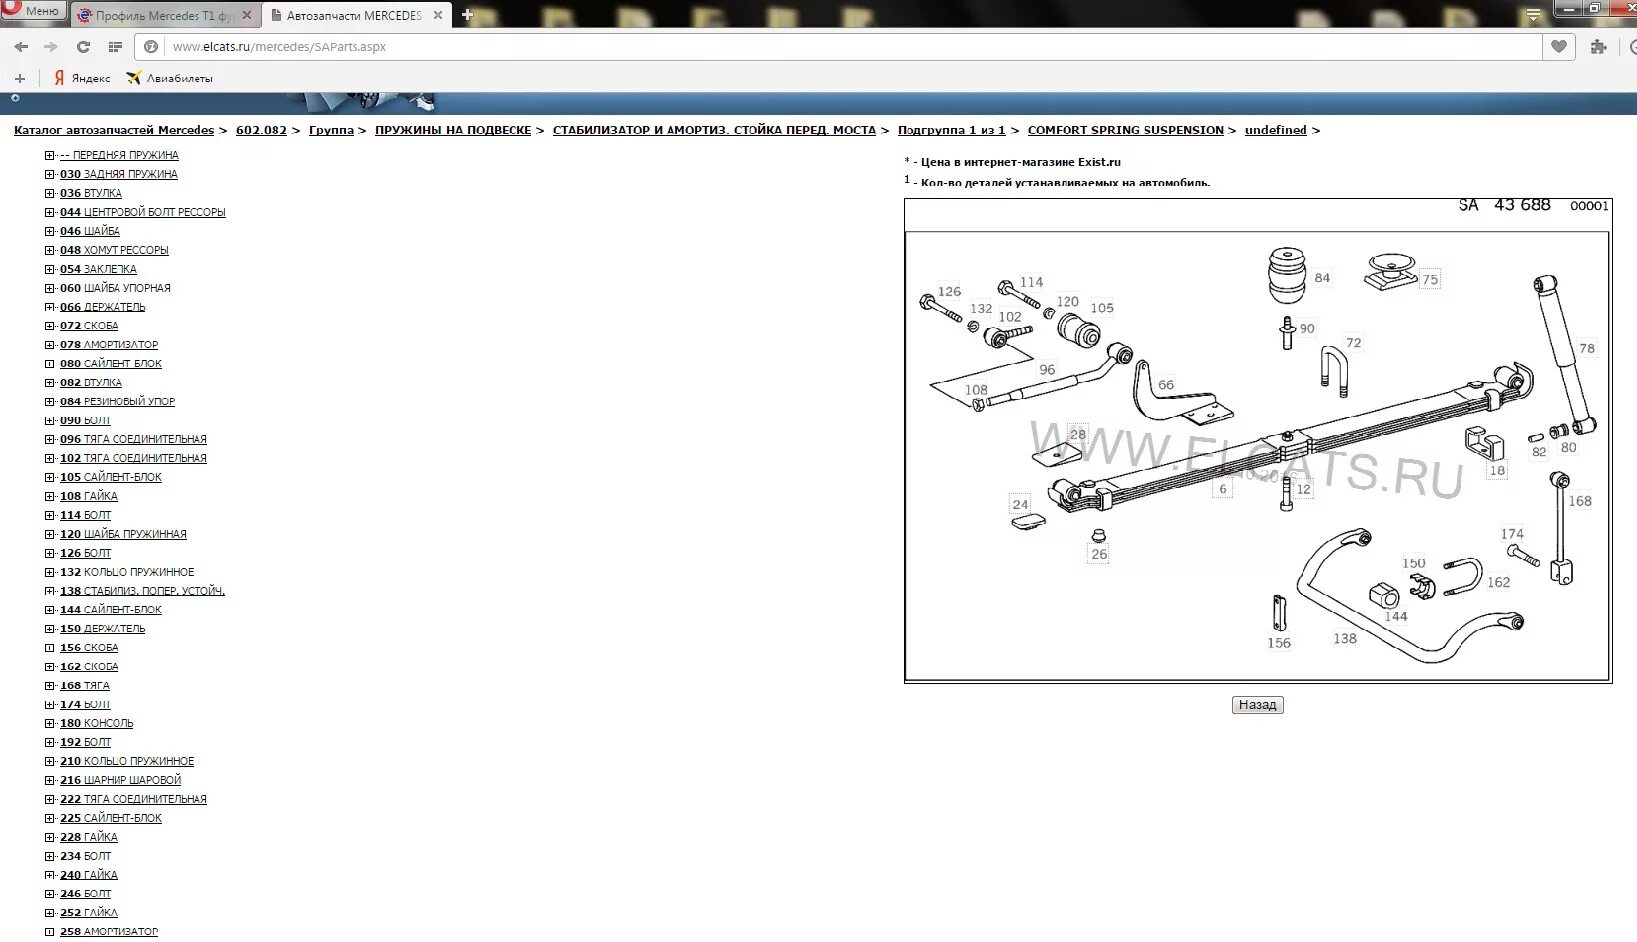Image resolution: width=1637 pixels, height=942 pixels.
Task: Expand the 030 ЗАДНЯЯ ПРУЖИНА node
Action: [50, 174]
